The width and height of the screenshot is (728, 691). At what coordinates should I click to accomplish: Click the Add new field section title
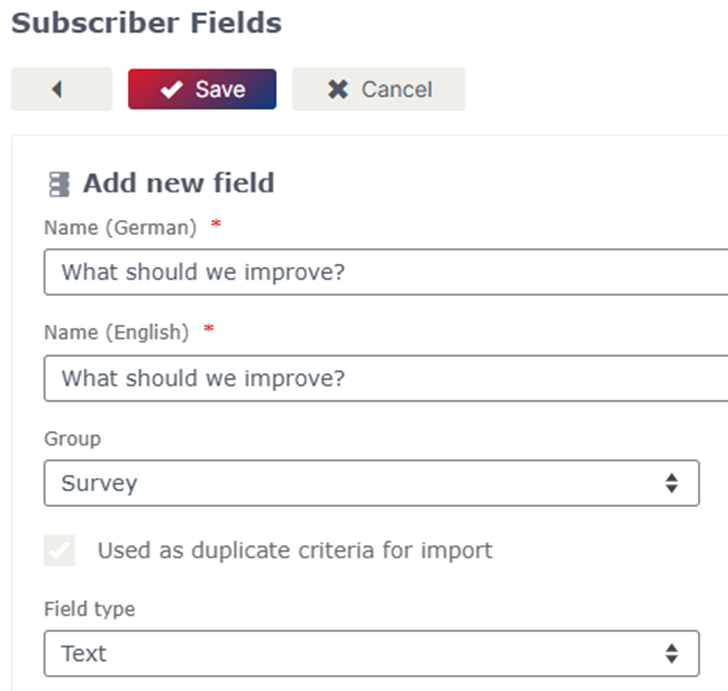tap(179, 183)
